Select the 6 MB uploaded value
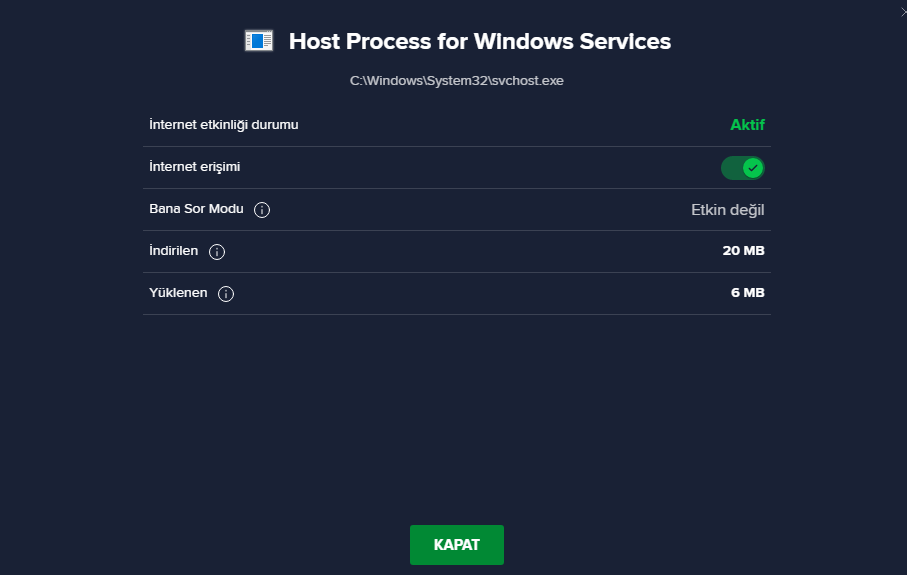Image resolution: width=907 pixels, height=575 pixels. (x=748, y=293)
